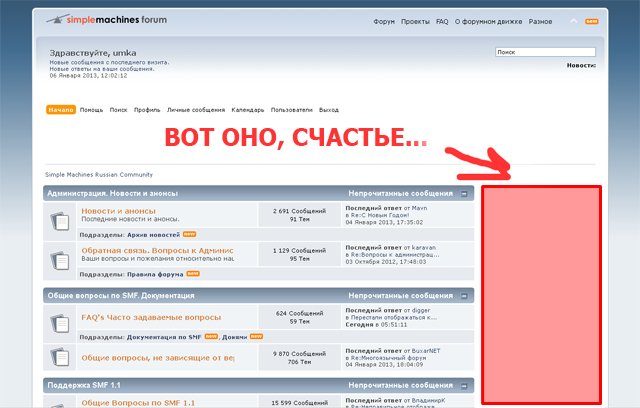Open digger user profile link
Image resolution: width=640 pixels, height=408 pixels.
pyautogui.click(x=421, y=310)
